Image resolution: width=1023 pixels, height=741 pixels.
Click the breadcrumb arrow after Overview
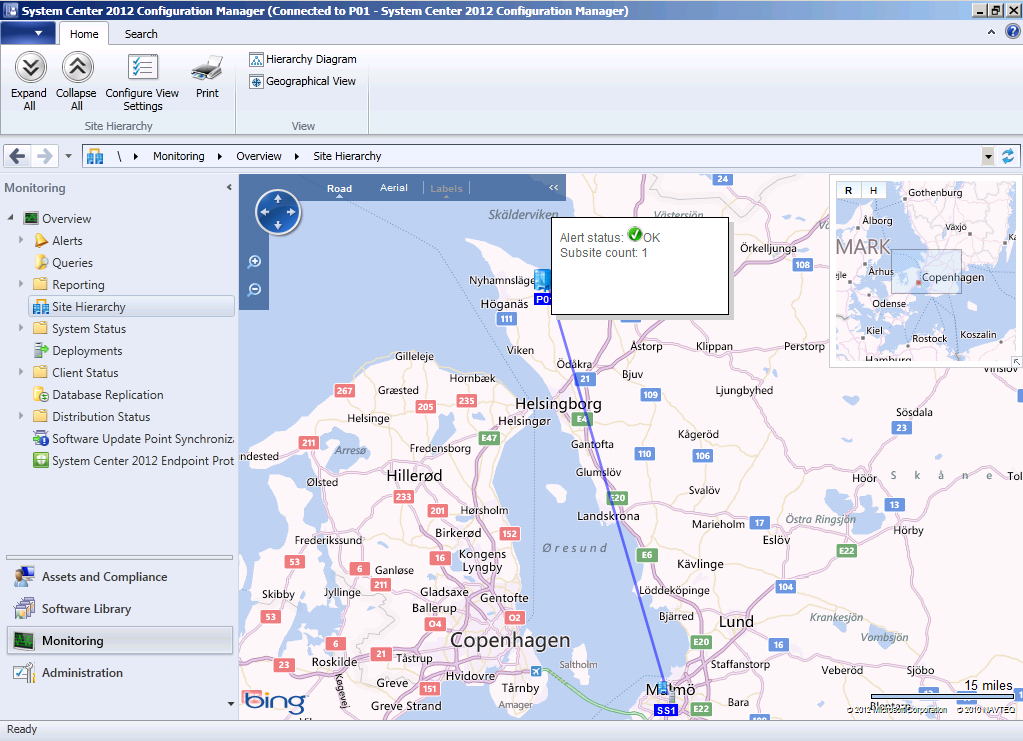coord(297,156)
